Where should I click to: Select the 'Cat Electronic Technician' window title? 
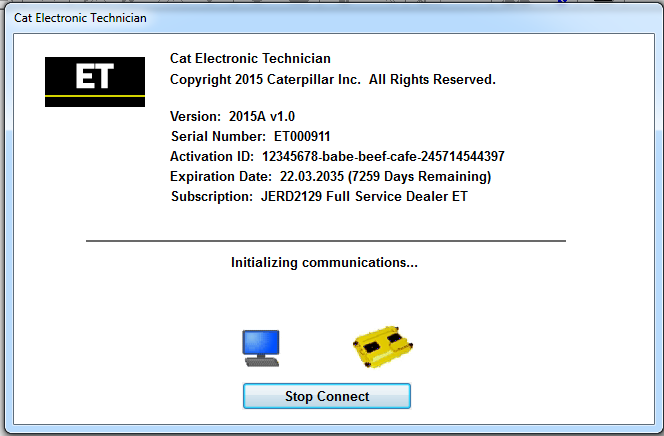[x=80, y=18]
